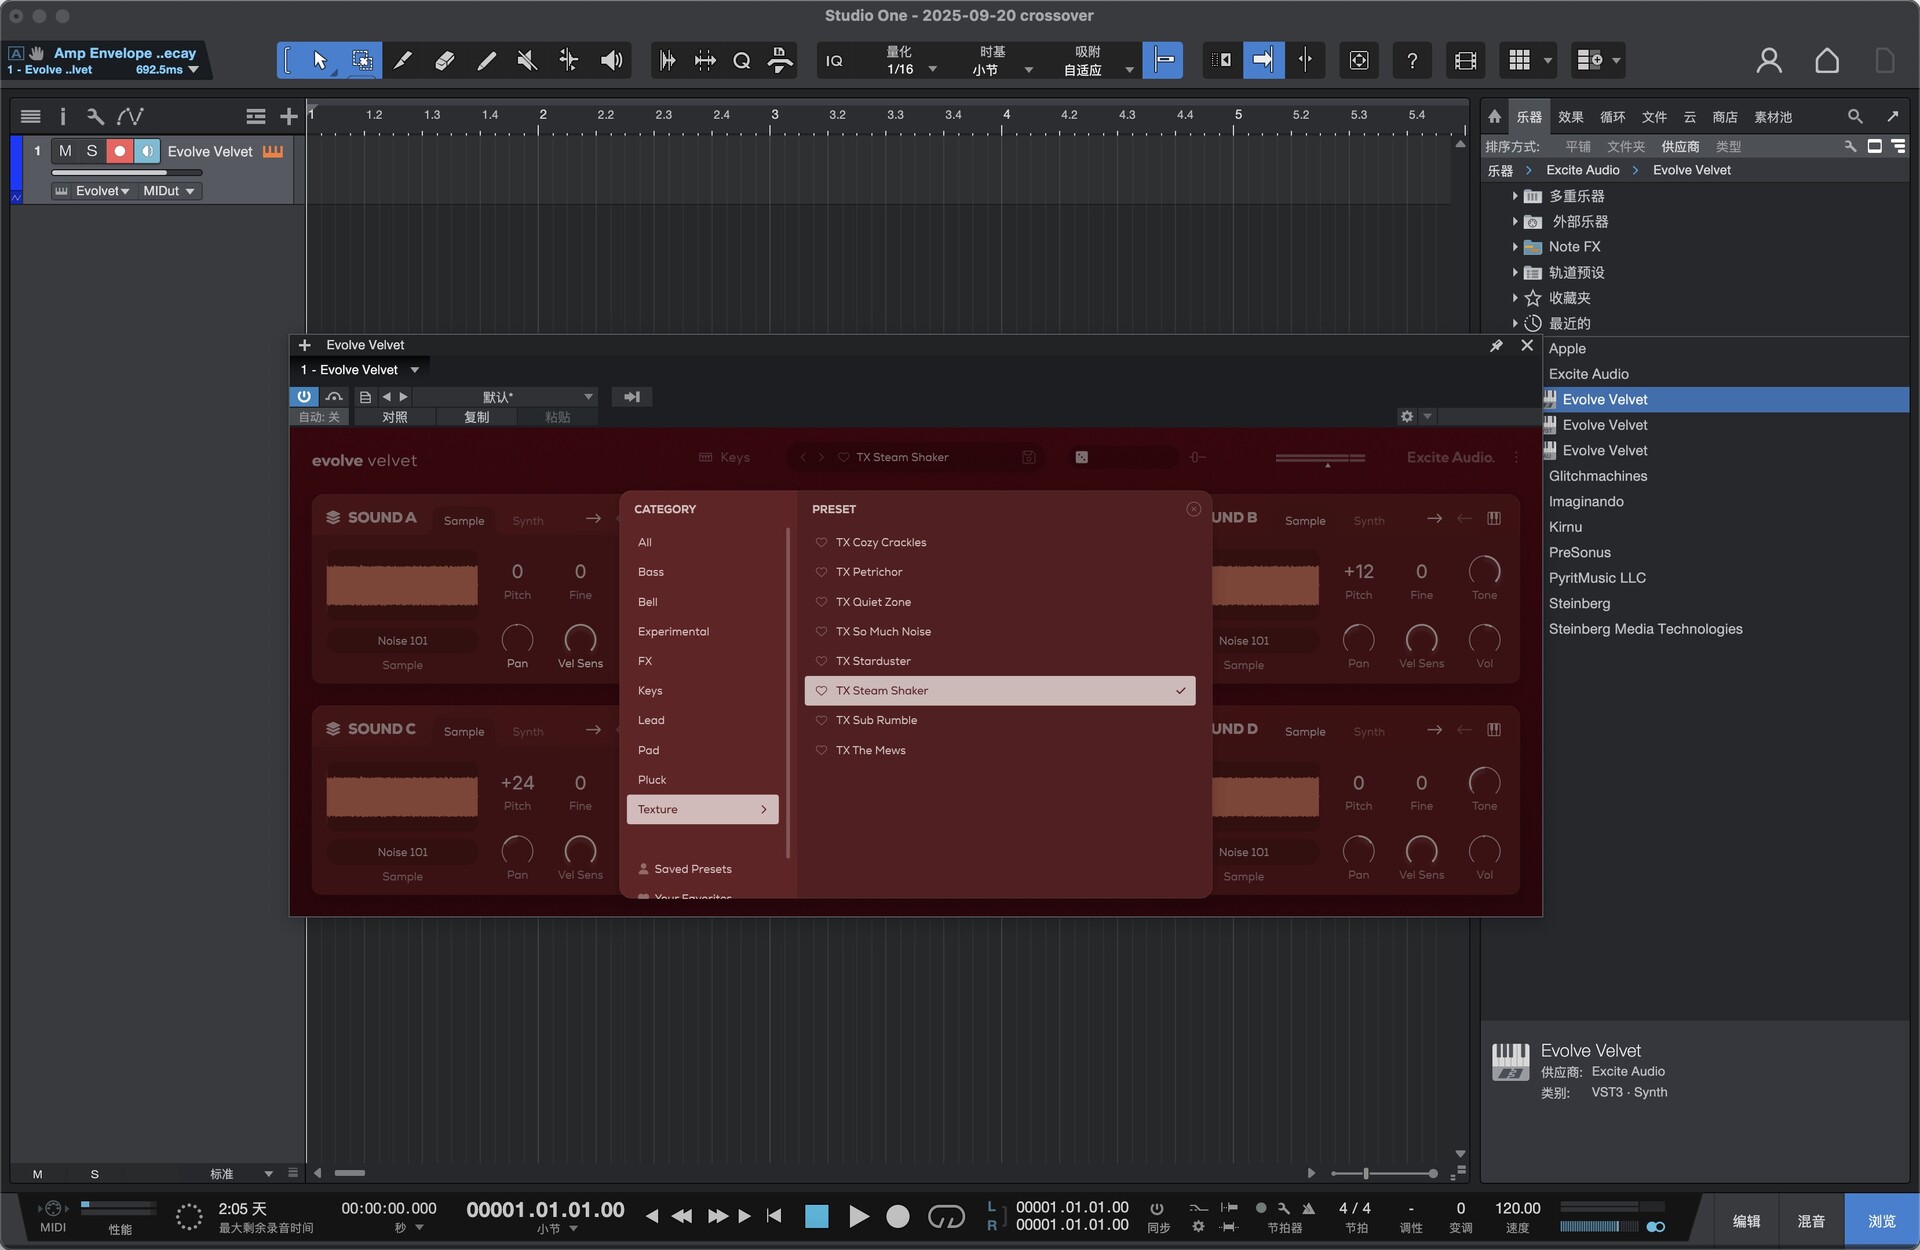Close the preset browser popup

pyautogui.click(x=1193, y=509)
